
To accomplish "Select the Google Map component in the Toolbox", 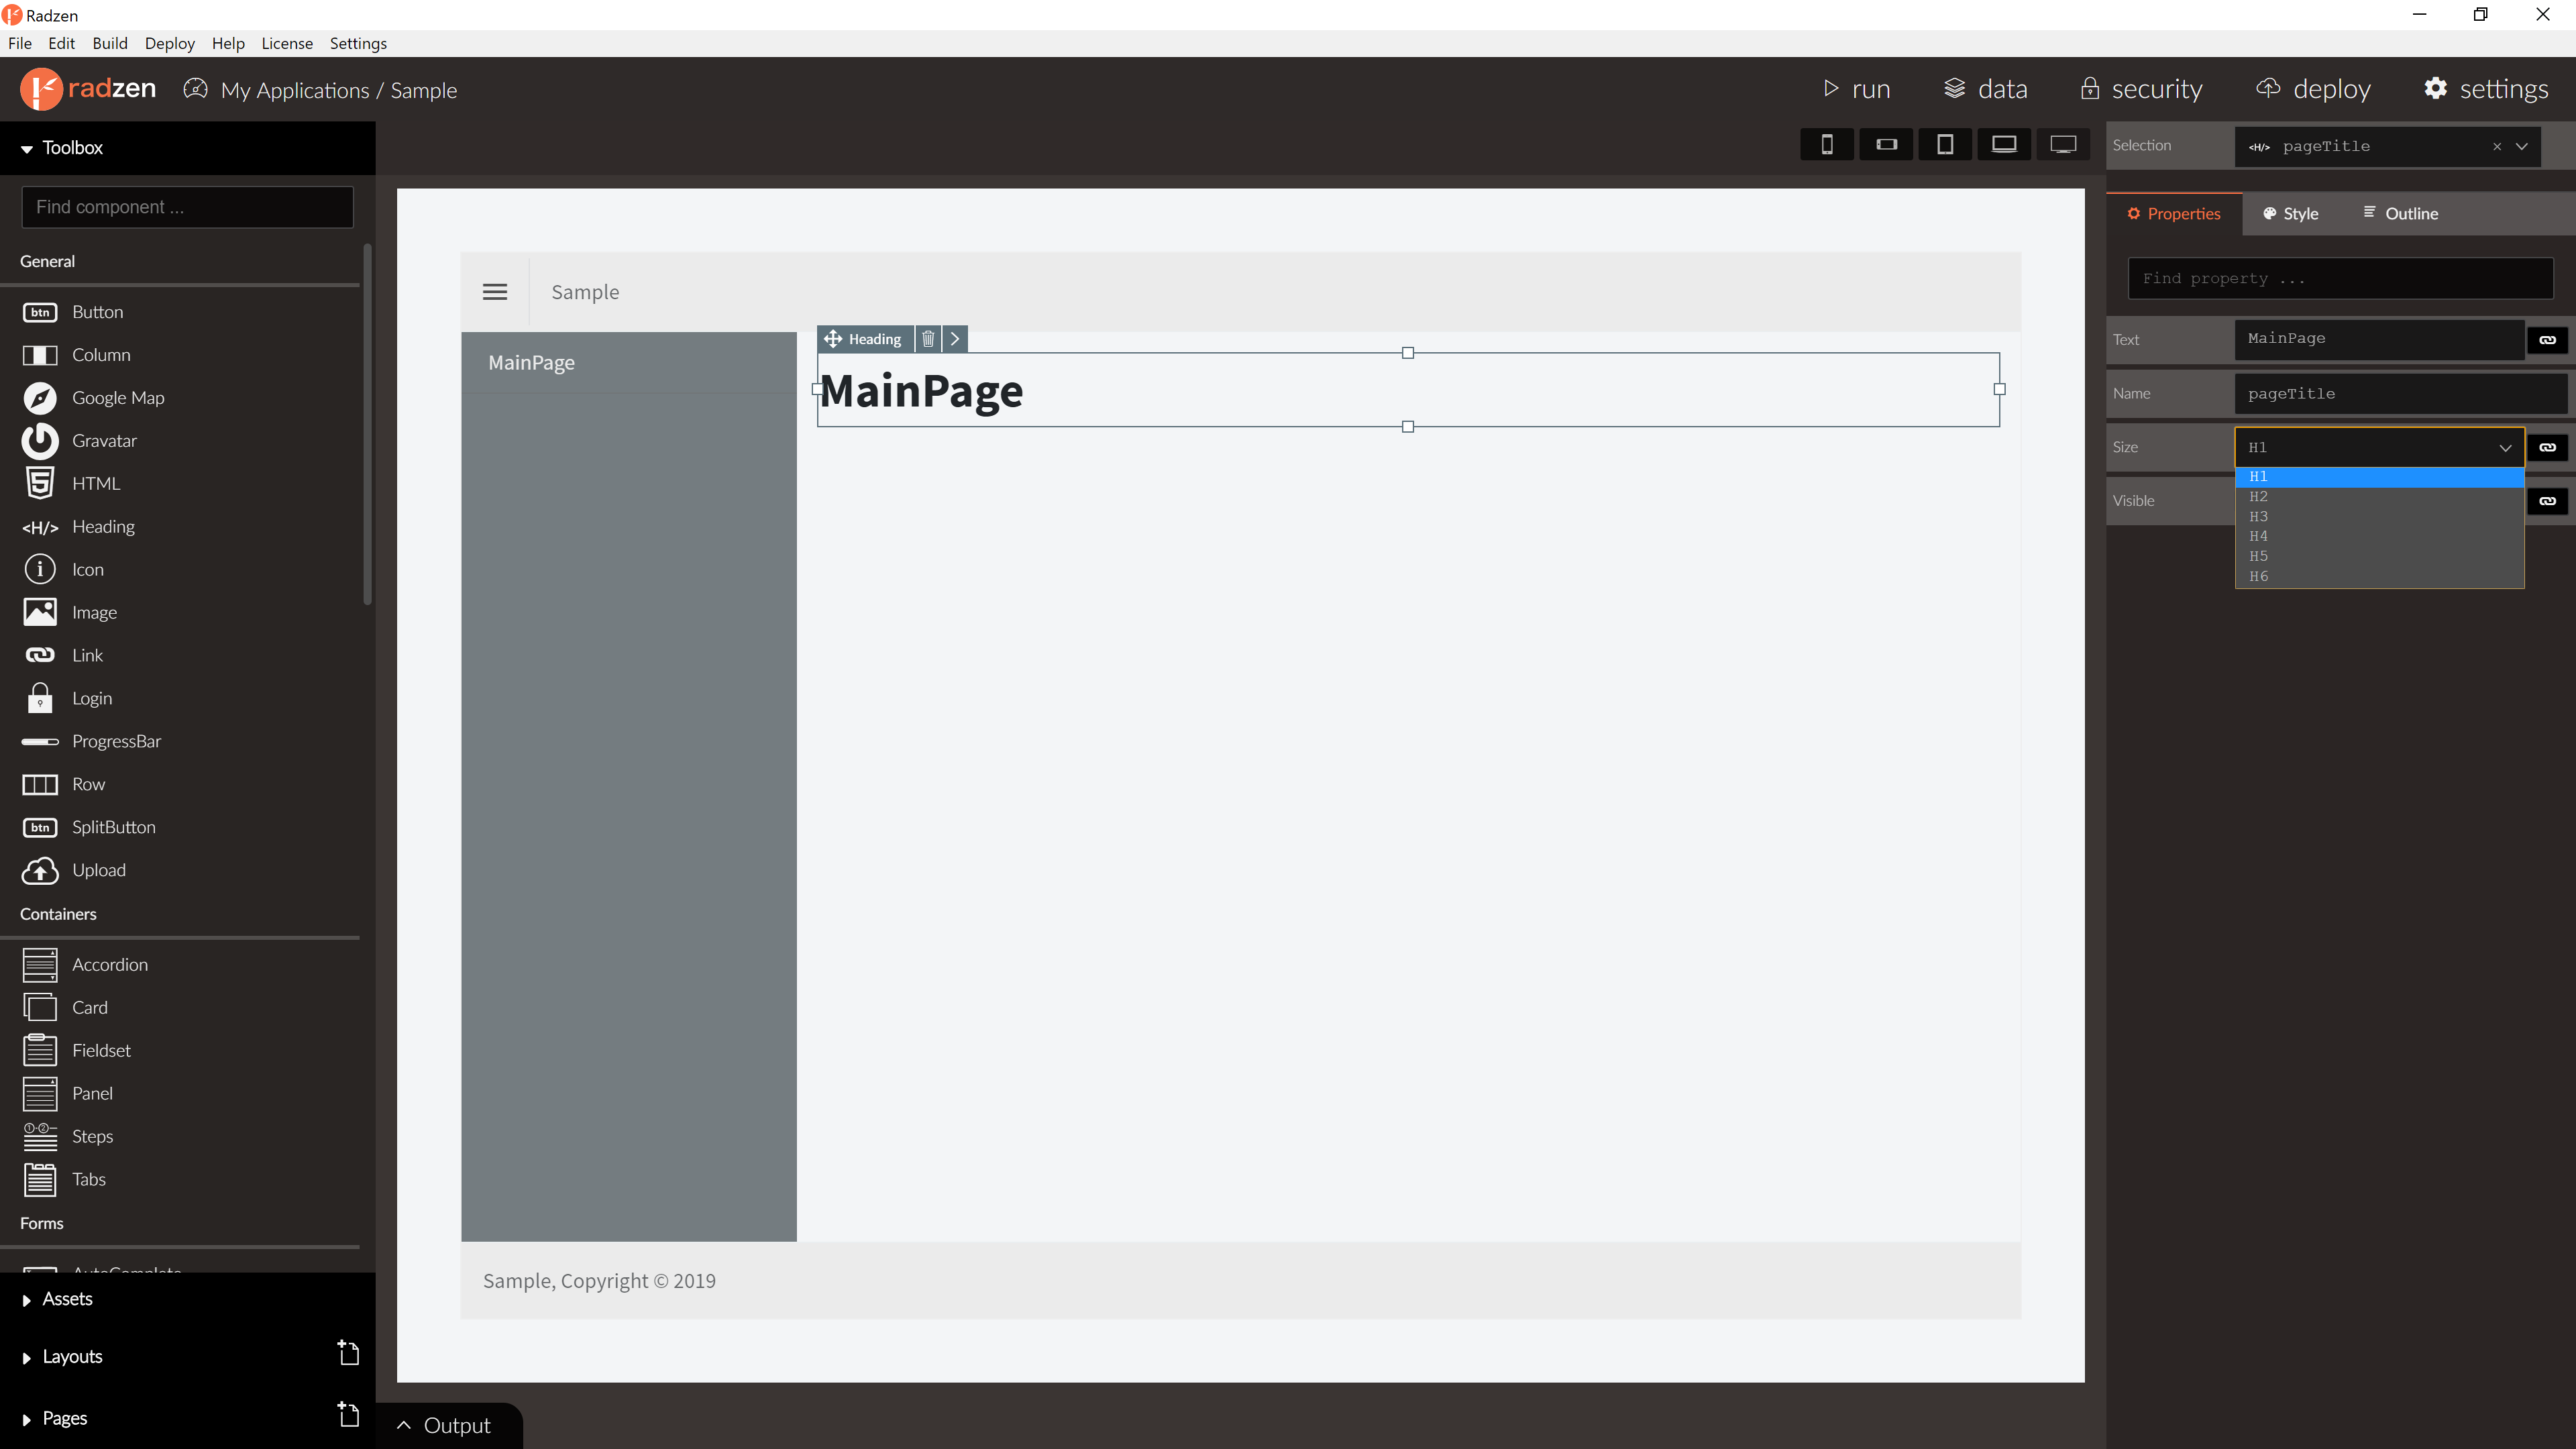I will pyautogui.click(x=118, y=398).
